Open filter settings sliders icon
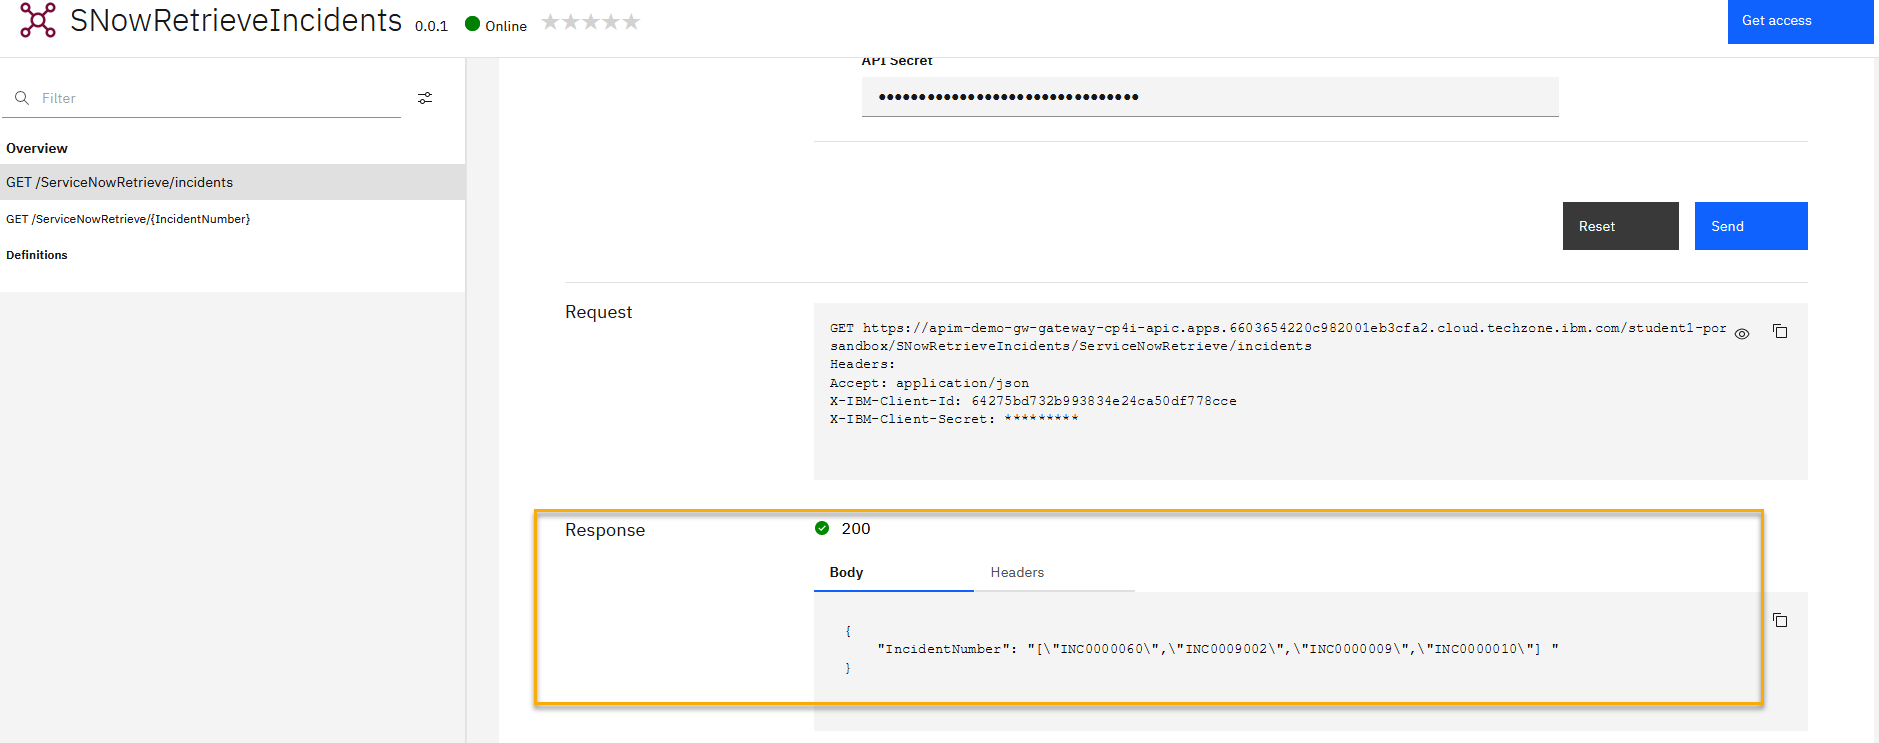 click(x=425, y=98)
